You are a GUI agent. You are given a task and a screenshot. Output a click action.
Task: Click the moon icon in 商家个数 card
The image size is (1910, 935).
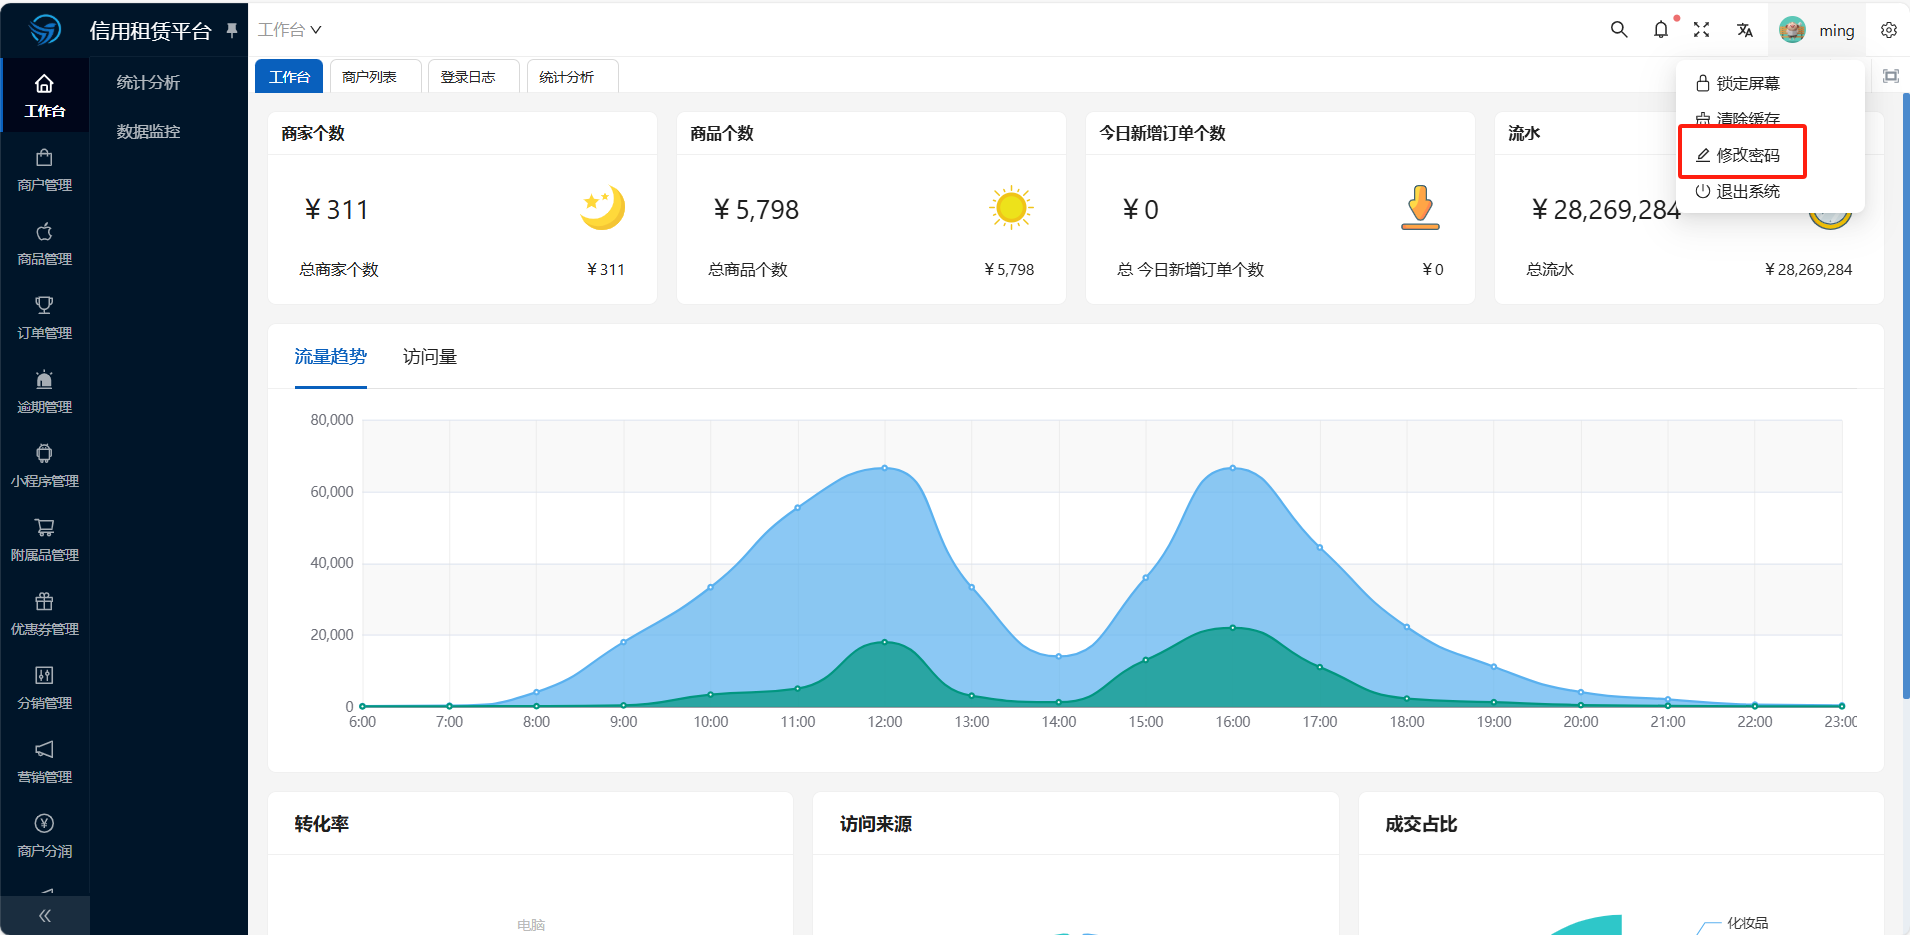(602, 208)
